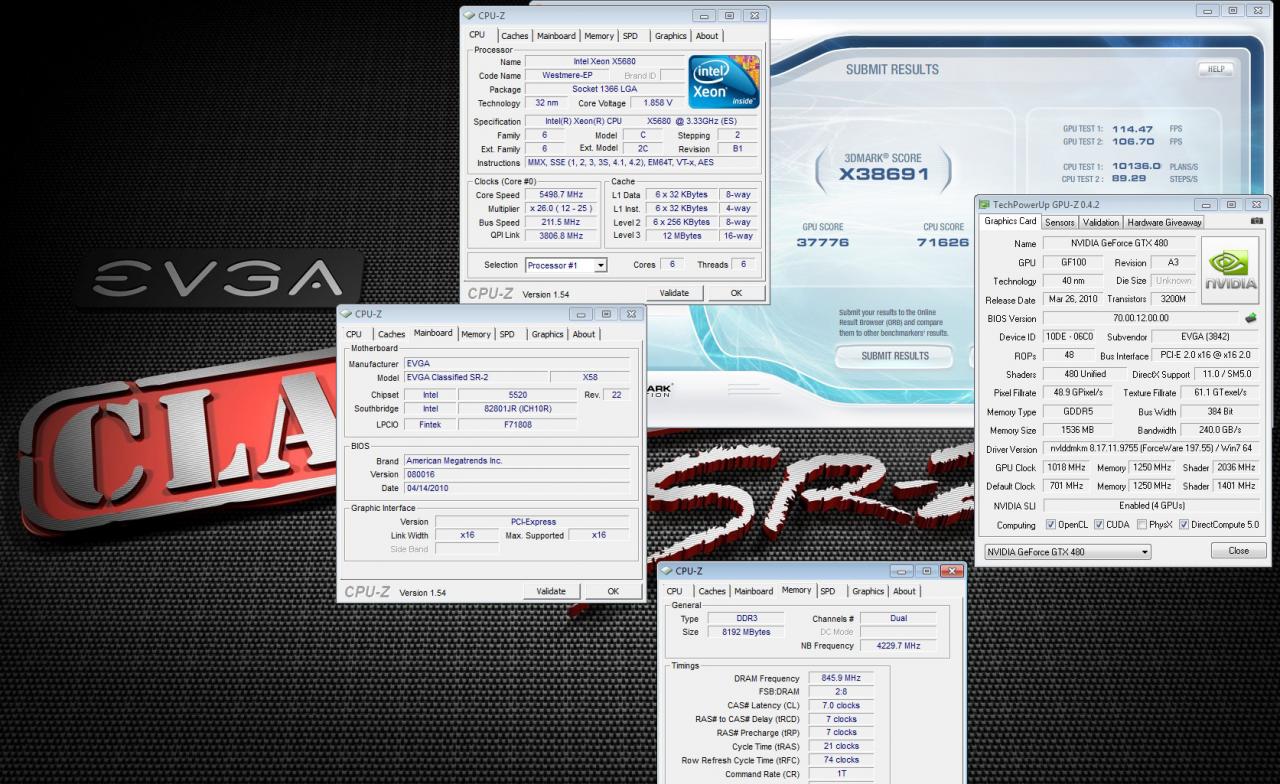Click the camera screenshot icon in GPU-Z

pyautogui.click(x=1257, y=221)
